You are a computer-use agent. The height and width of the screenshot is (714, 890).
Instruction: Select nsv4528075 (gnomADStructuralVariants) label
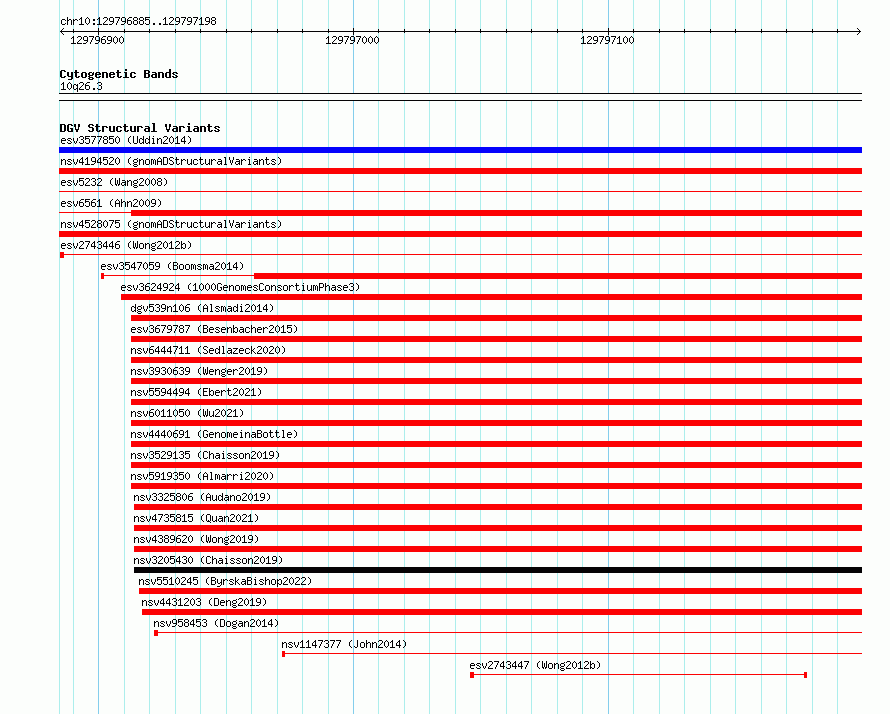(171, 224)
